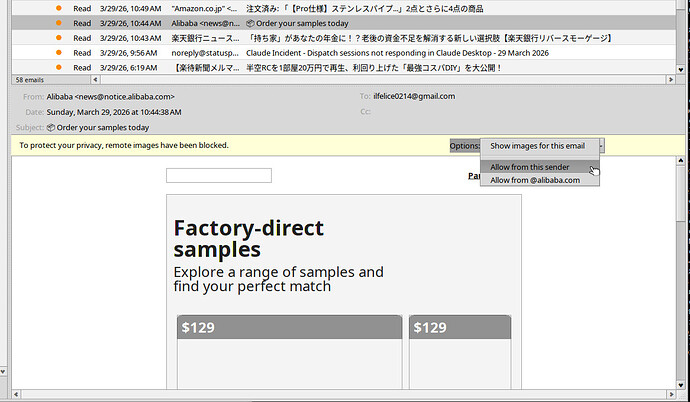Open the Options dropdown in privacy bar
This screenshot has height=402, width=690.
tap(465, 146)
